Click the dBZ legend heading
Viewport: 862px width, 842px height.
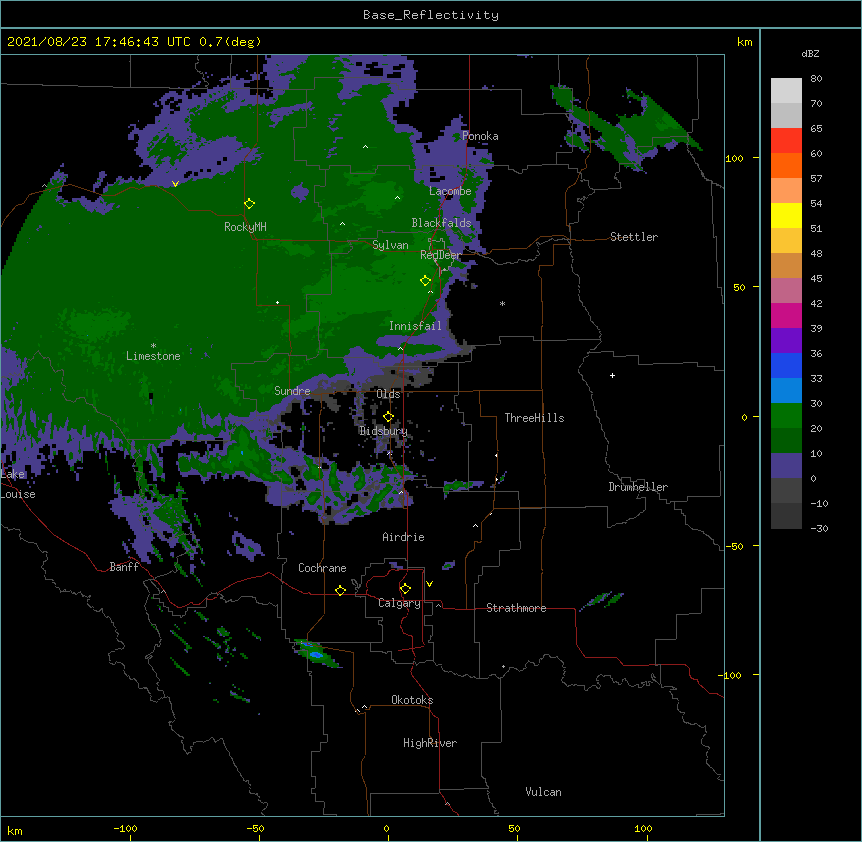click(x=810, y=54)
